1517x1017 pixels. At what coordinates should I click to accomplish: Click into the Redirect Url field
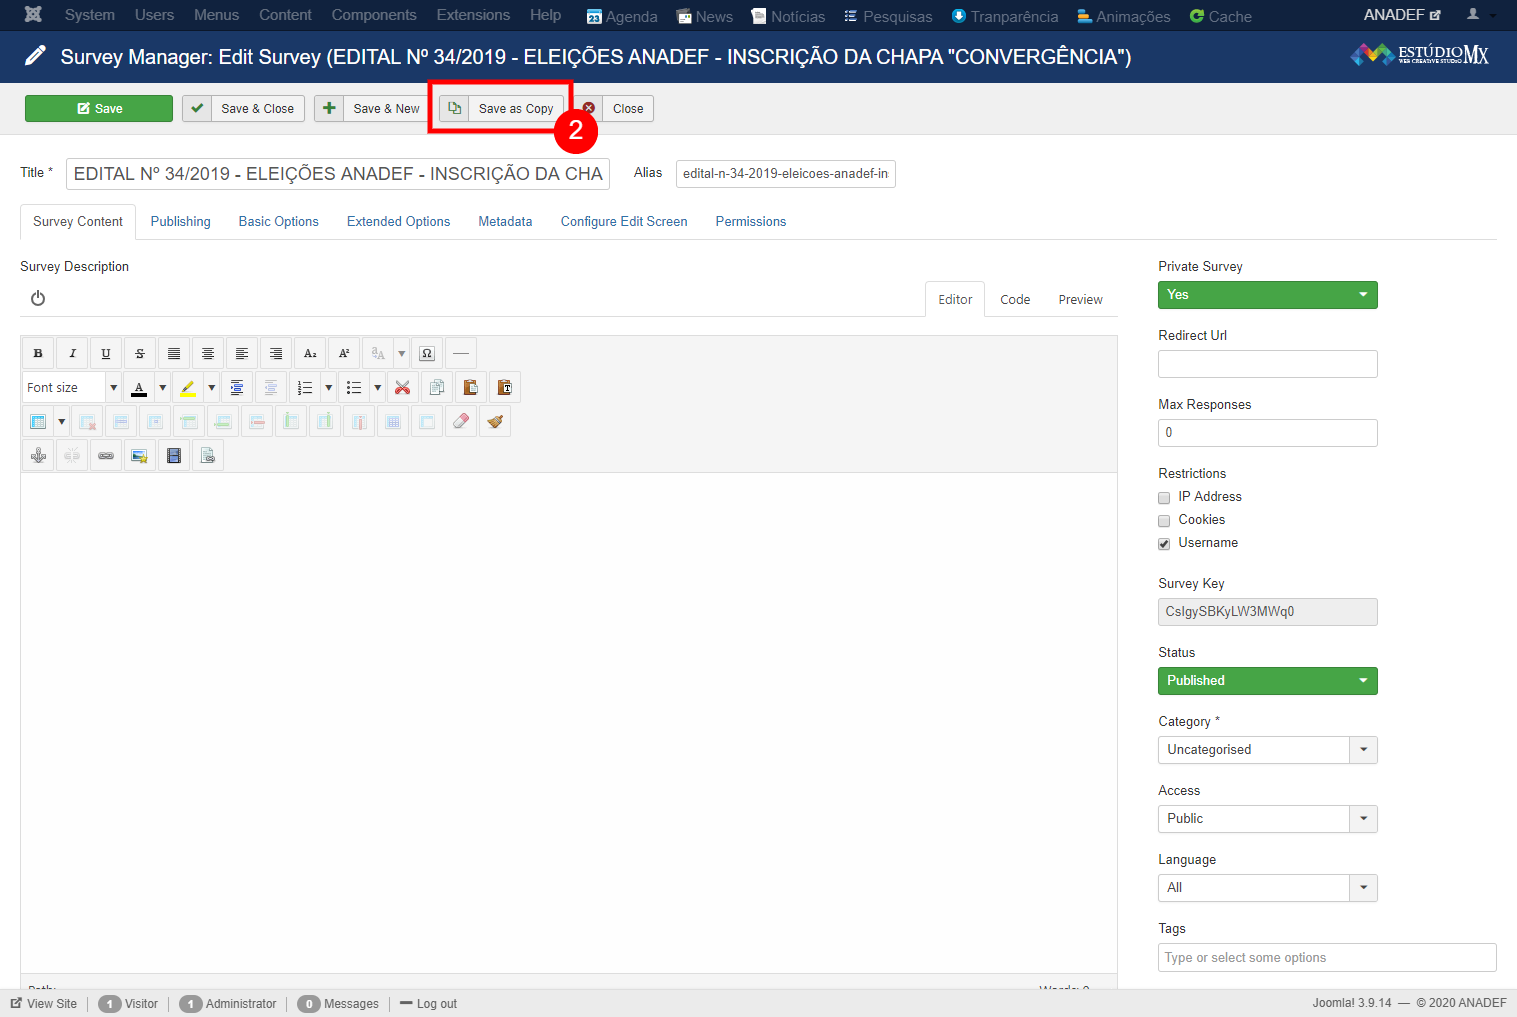tap(1267, 364)
